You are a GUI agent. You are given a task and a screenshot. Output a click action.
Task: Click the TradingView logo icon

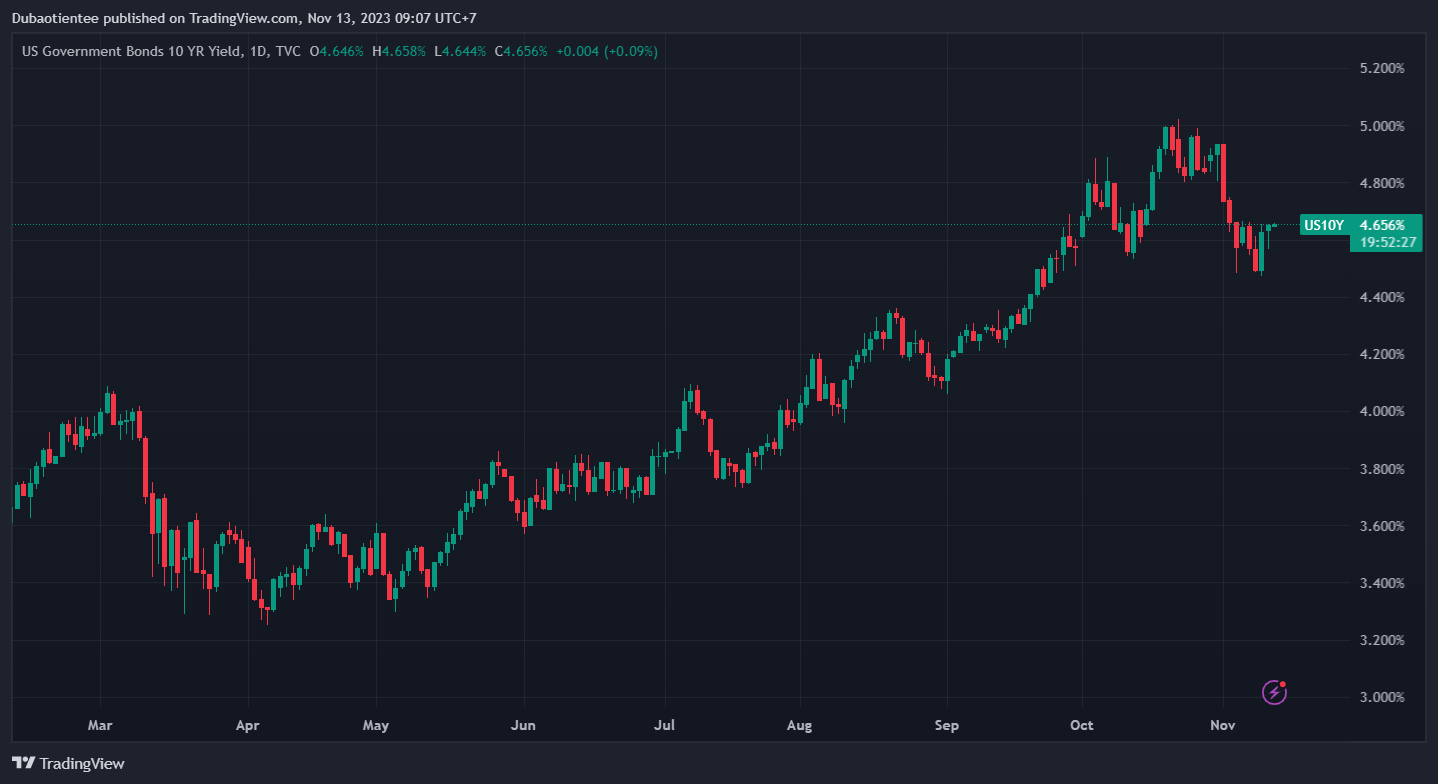tap(24, 763)
